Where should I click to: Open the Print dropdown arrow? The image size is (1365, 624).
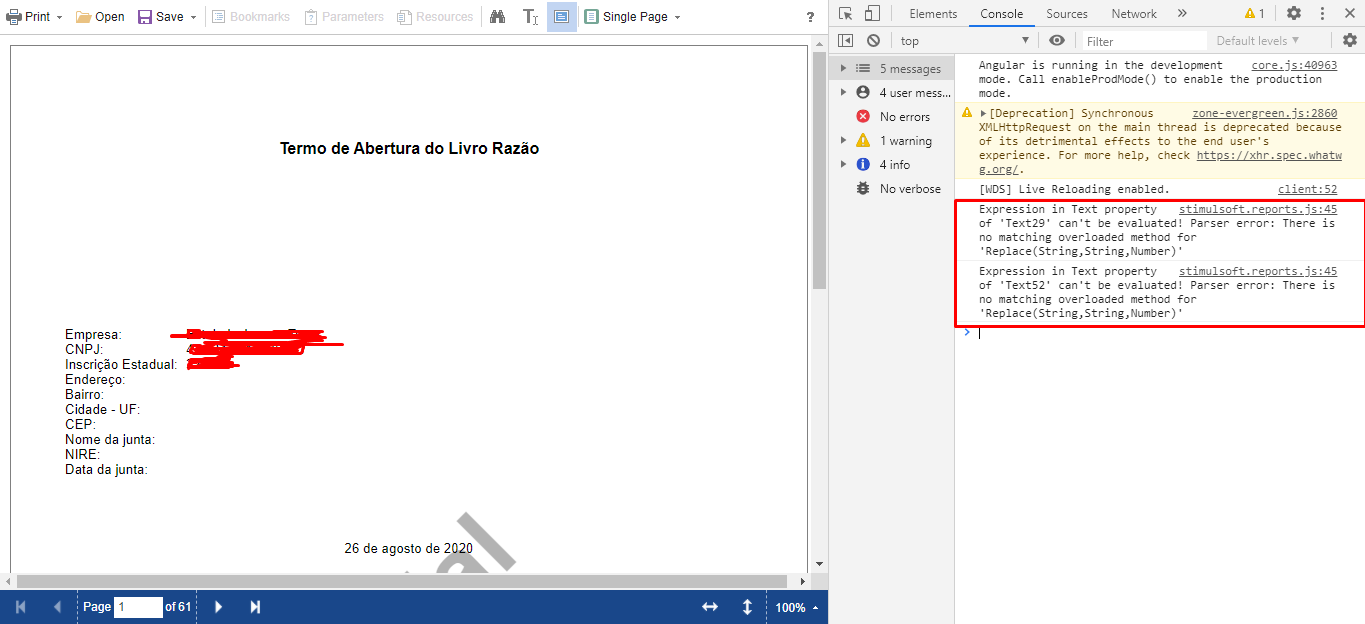tap(60, 17)
